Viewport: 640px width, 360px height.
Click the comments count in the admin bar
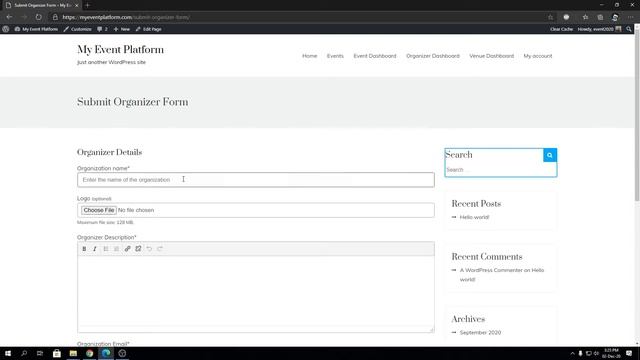click(x=102, y=29)
